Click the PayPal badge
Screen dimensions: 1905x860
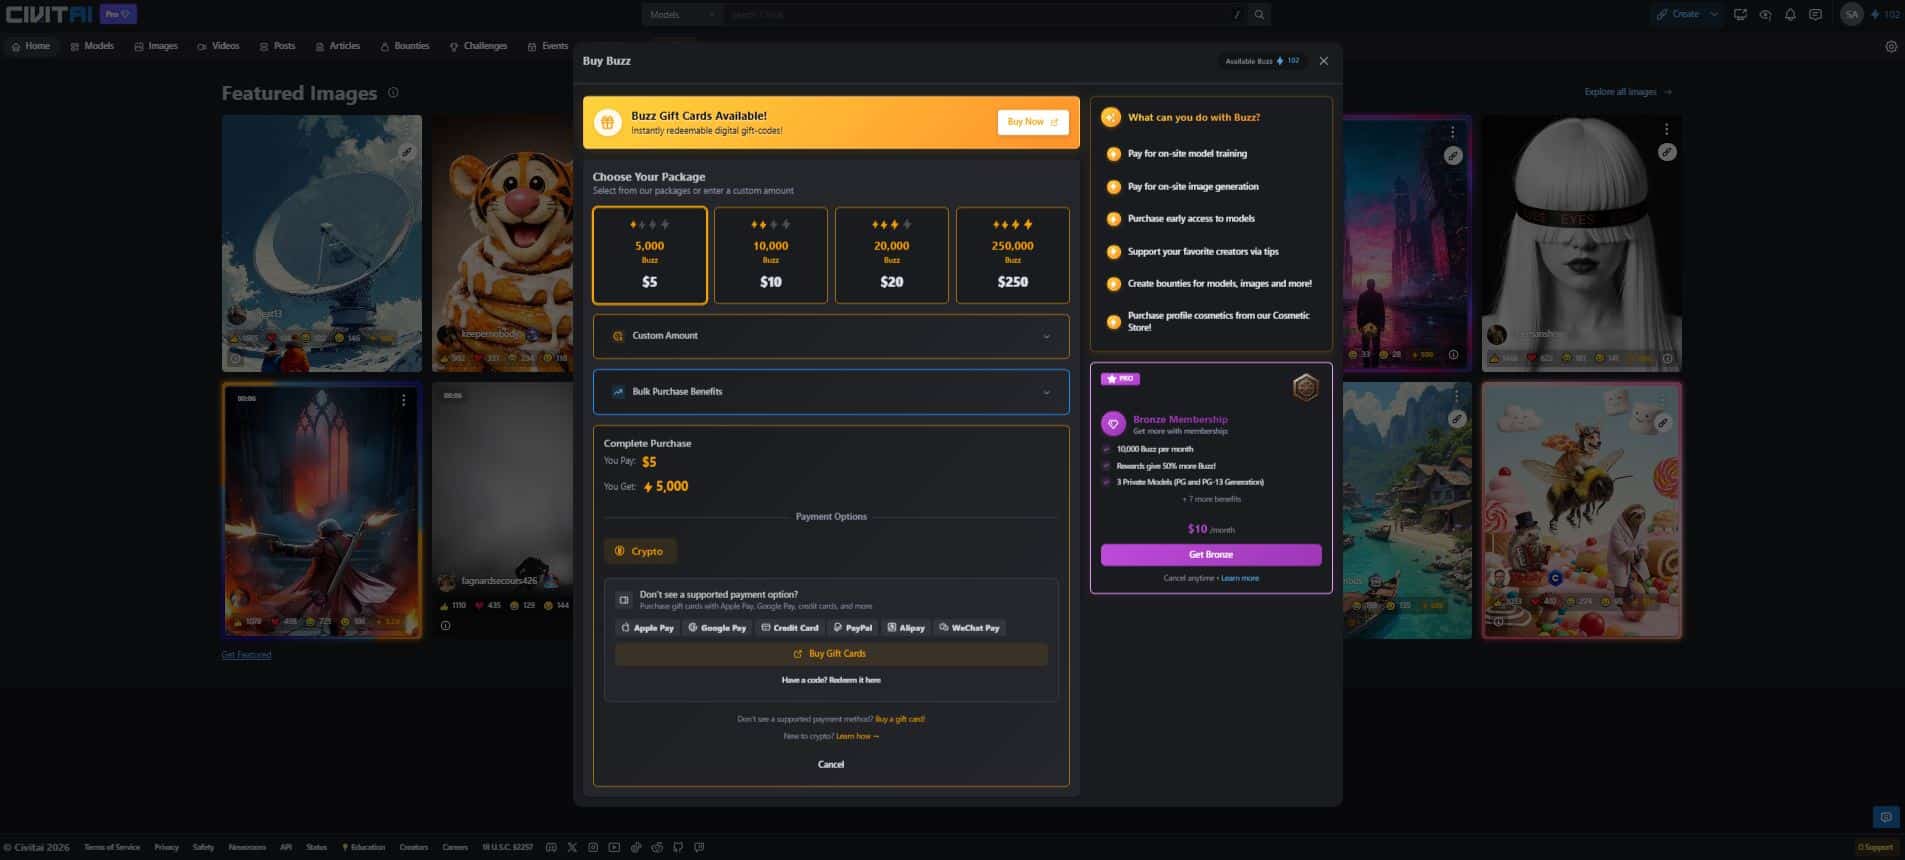click(x=852, y=628)
